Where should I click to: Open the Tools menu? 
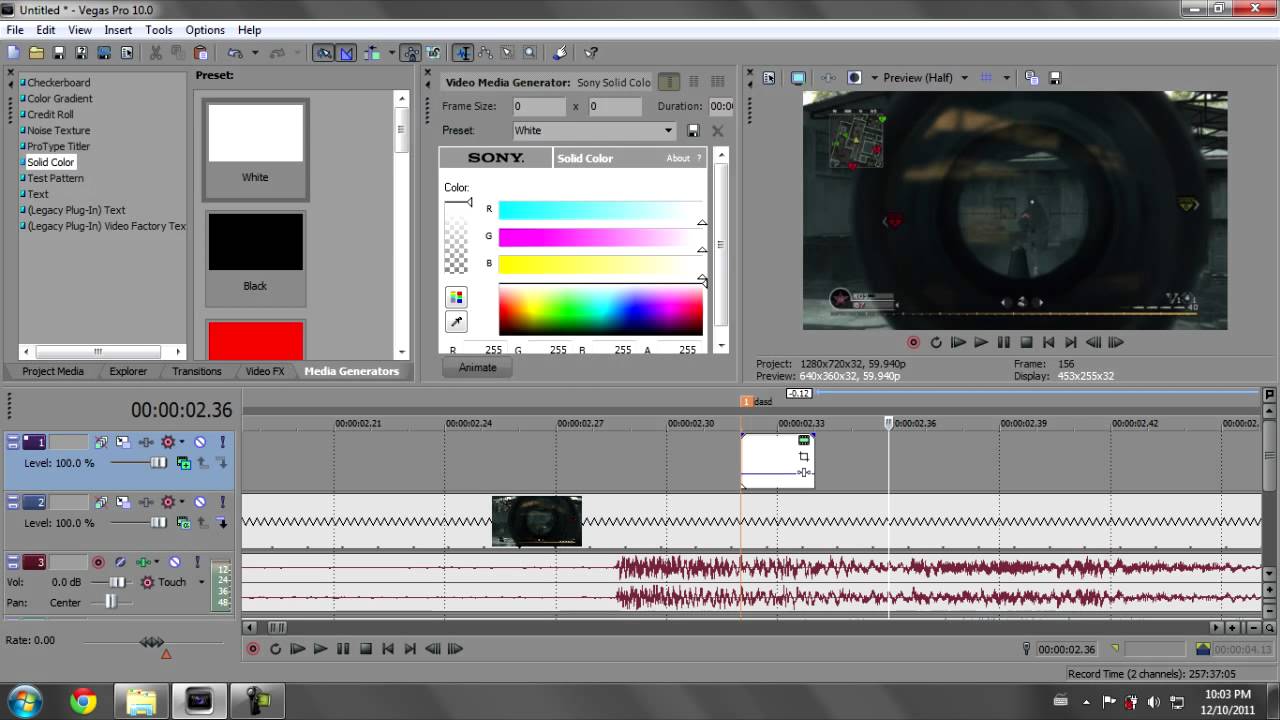point(159,30)
